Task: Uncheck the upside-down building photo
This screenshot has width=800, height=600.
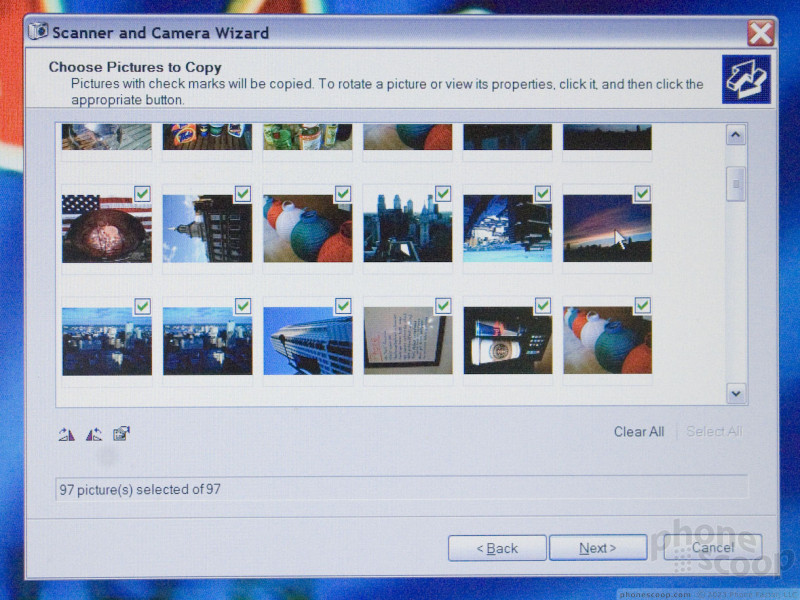Action: coord(543,194)
